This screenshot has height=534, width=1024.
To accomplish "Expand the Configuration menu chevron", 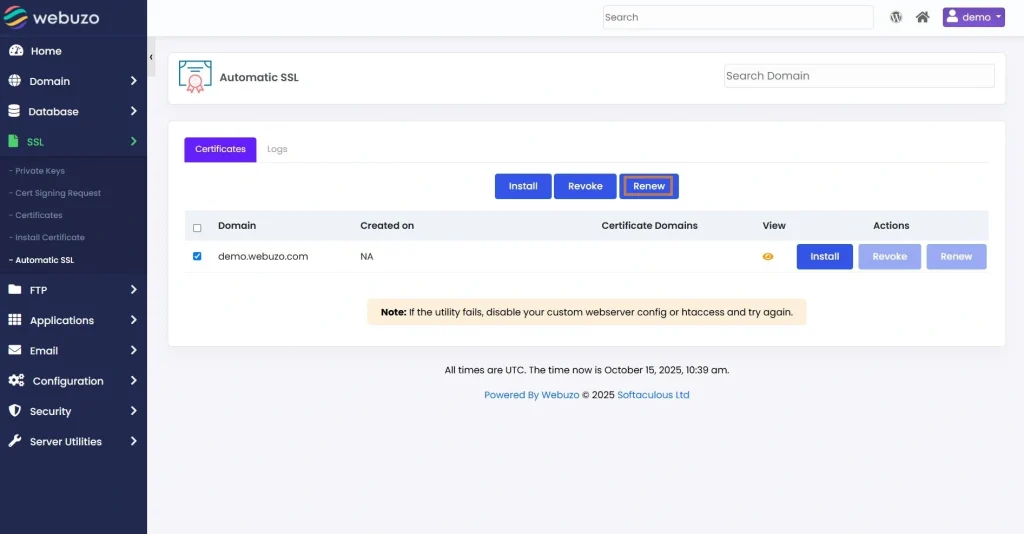I will point(133,380).
